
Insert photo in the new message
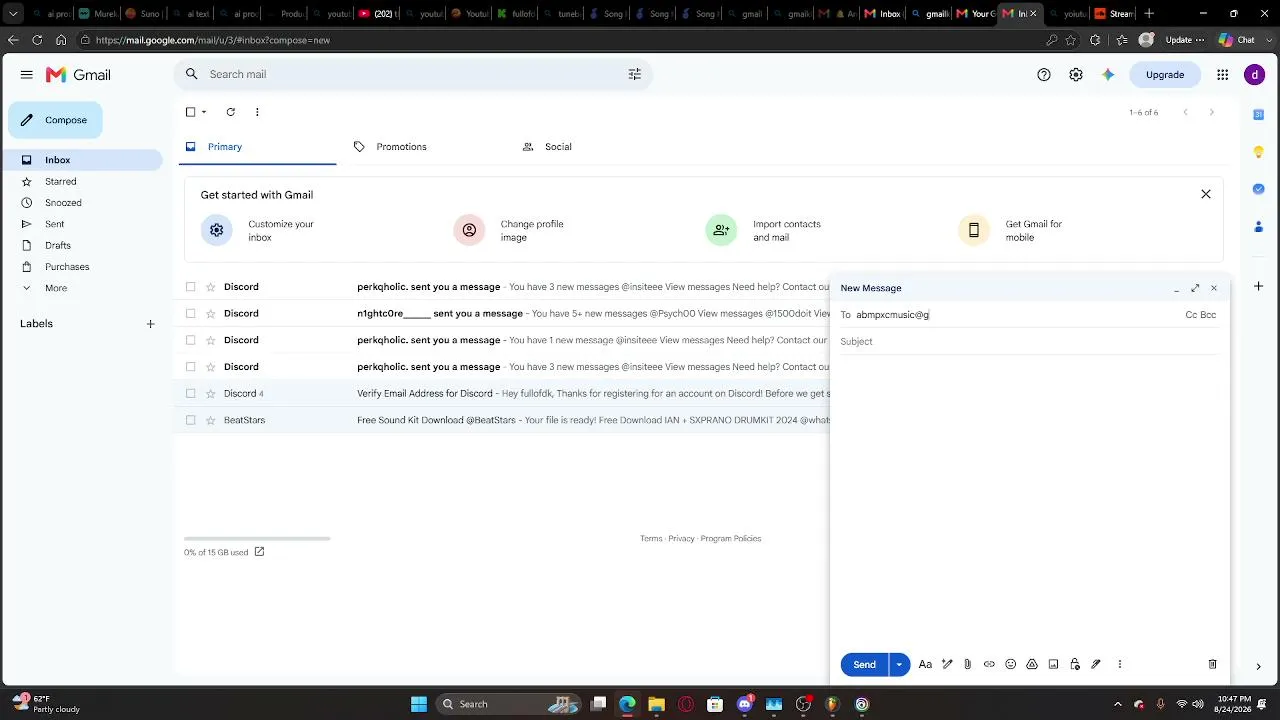[x=1053, y=664]
